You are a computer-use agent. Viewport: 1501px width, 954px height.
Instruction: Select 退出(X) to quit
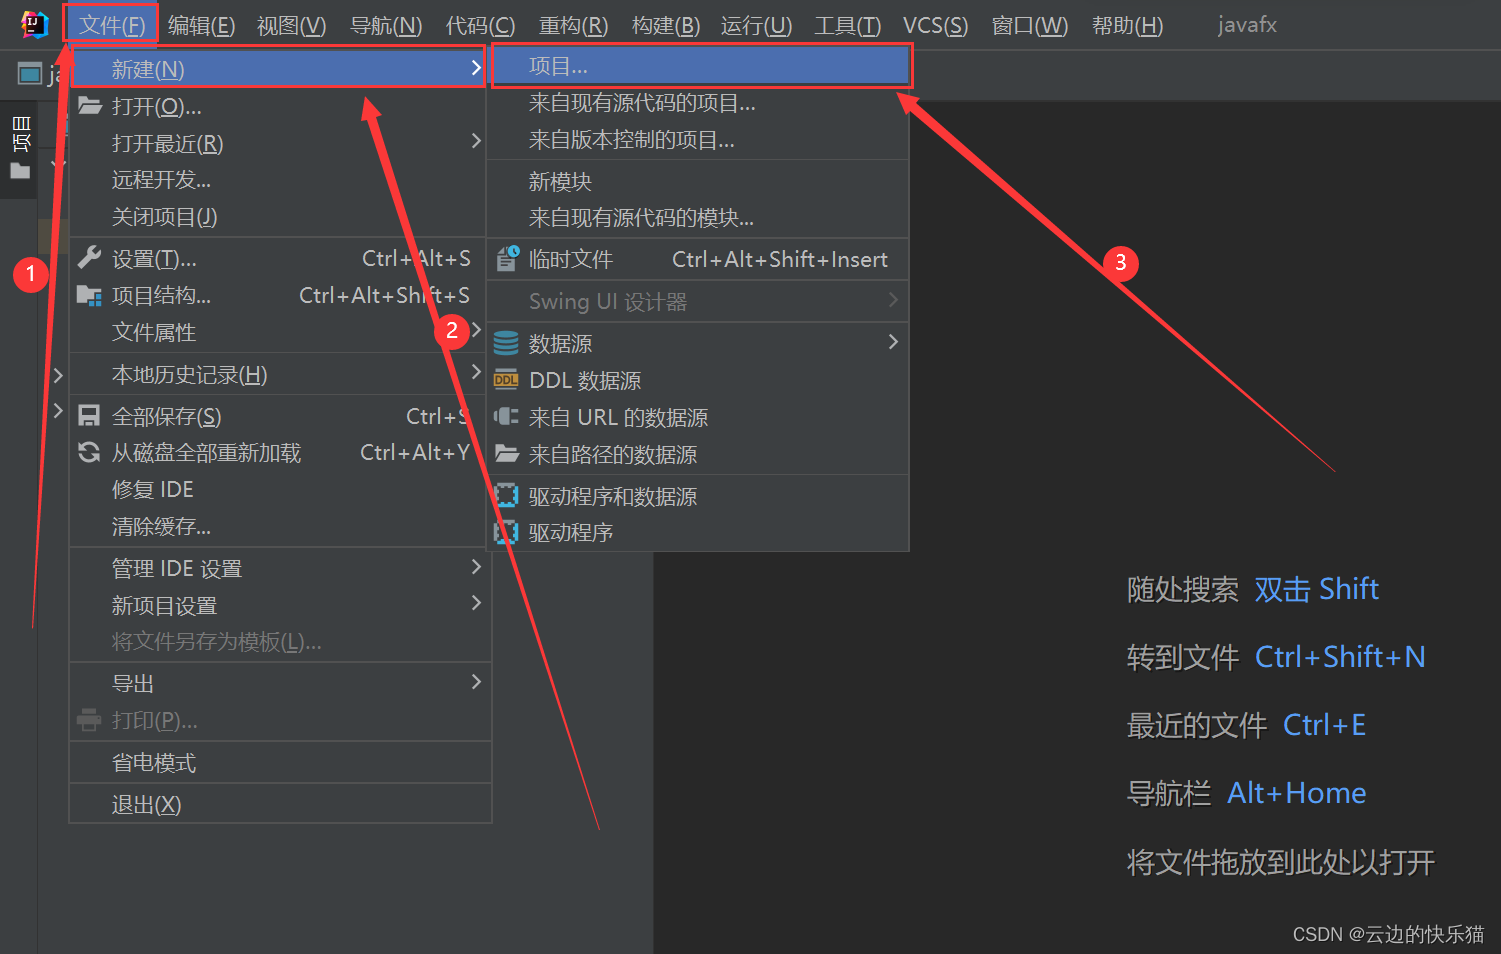pos(280,804)
